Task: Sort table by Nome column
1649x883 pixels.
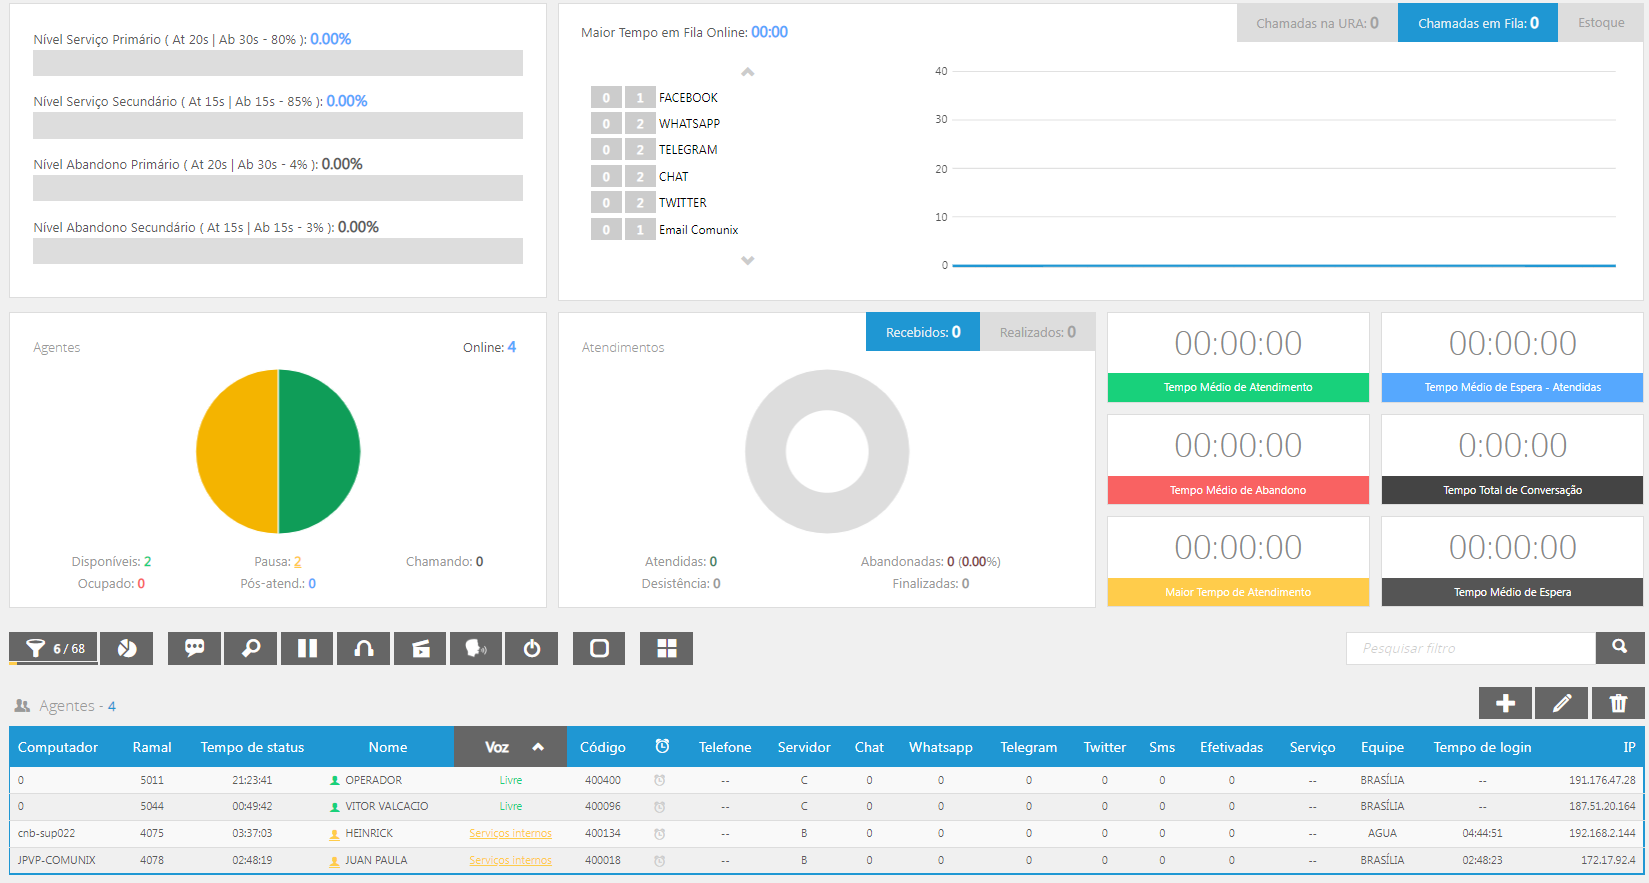Action: coord(388,747)
